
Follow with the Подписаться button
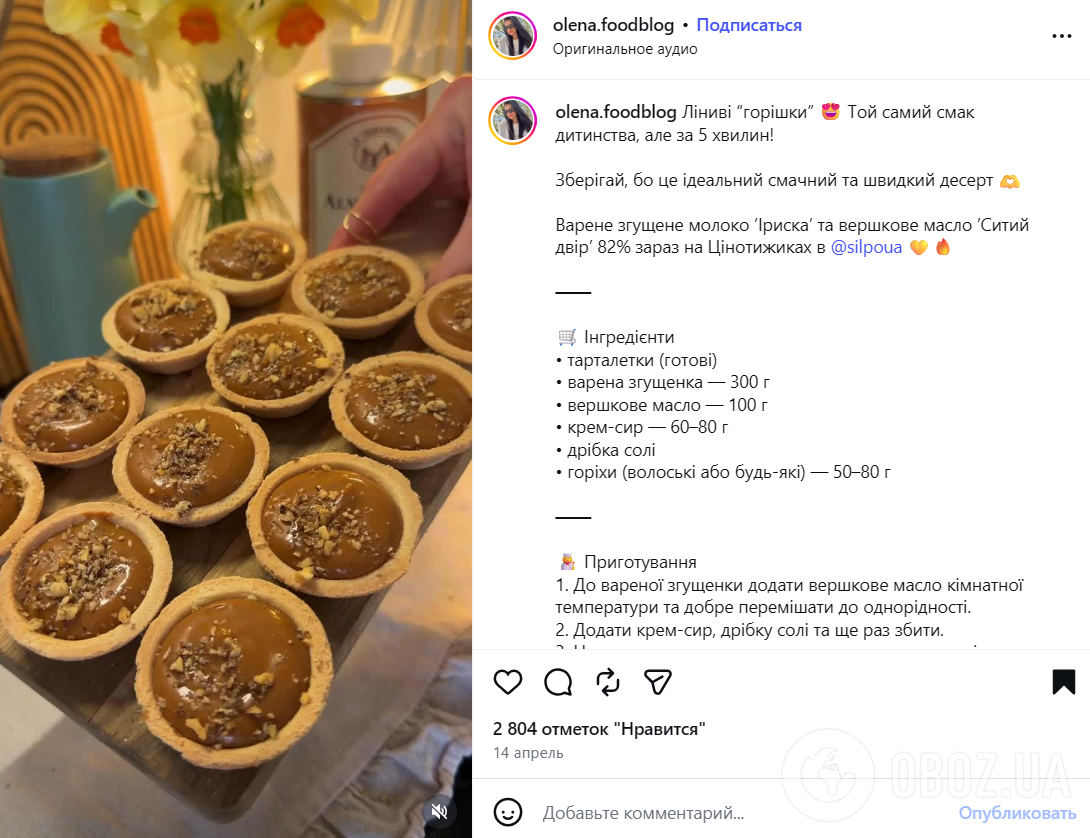(749, 25)
